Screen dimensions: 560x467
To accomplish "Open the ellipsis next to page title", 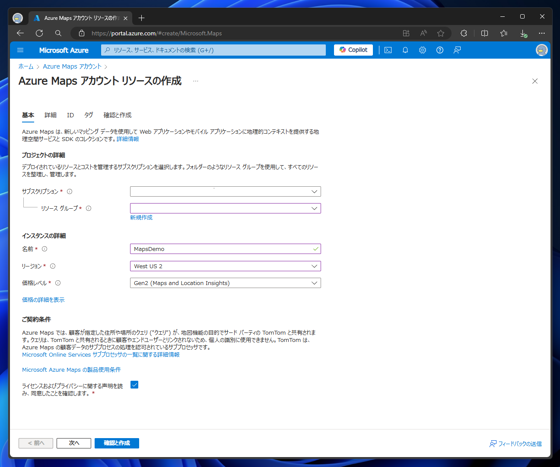I will (x=195, y=81).
